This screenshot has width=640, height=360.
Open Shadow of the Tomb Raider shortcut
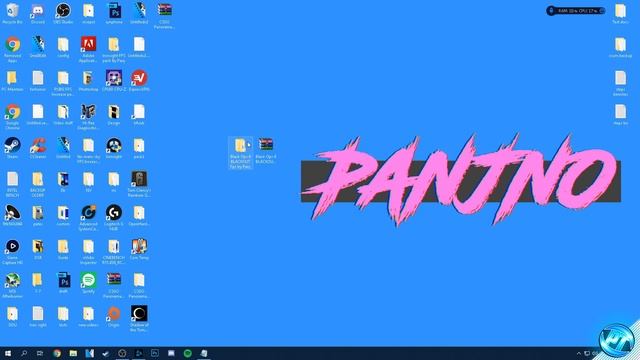point(139,313)
